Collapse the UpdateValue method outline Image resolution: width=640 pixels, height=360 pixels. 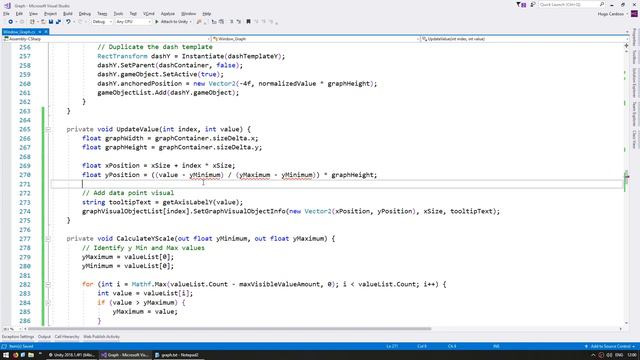(48, 129)
